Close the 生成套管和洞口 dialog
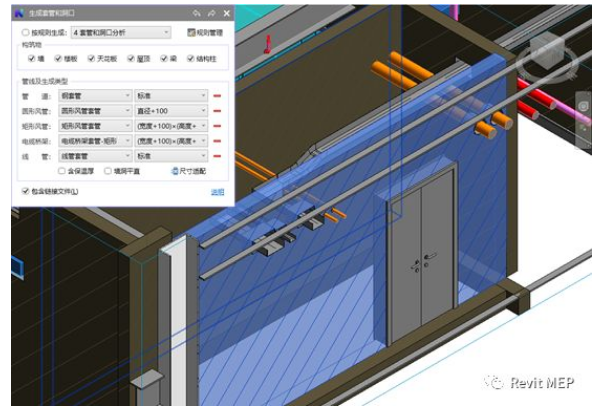The height and width of the screenshot is (410, 601). tap(227, 13)
